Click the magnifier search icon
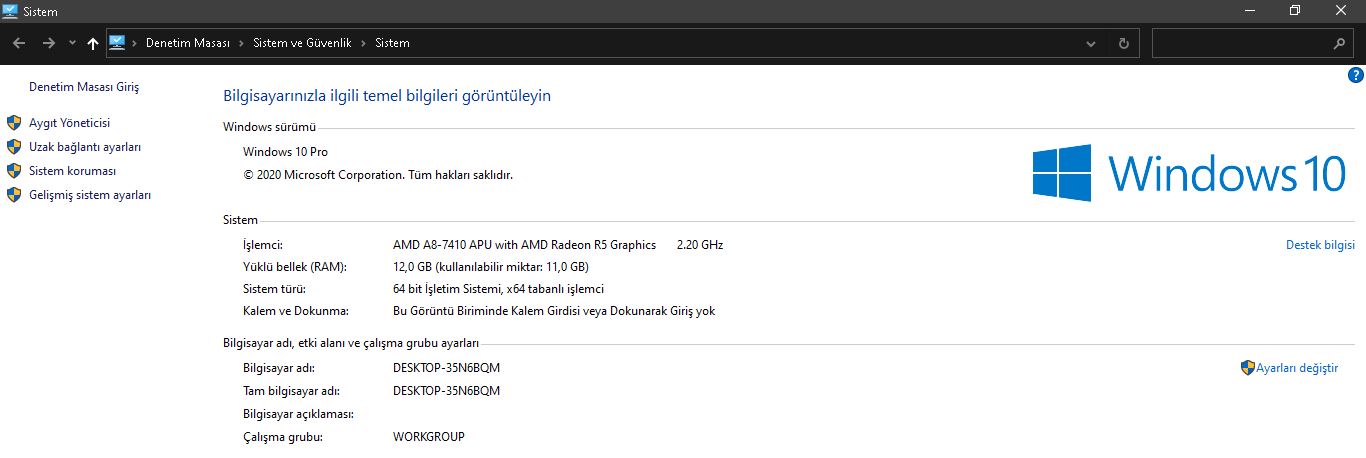Image resolution: width=1366 pixels, height=458 pixels. pos(1340,44)
